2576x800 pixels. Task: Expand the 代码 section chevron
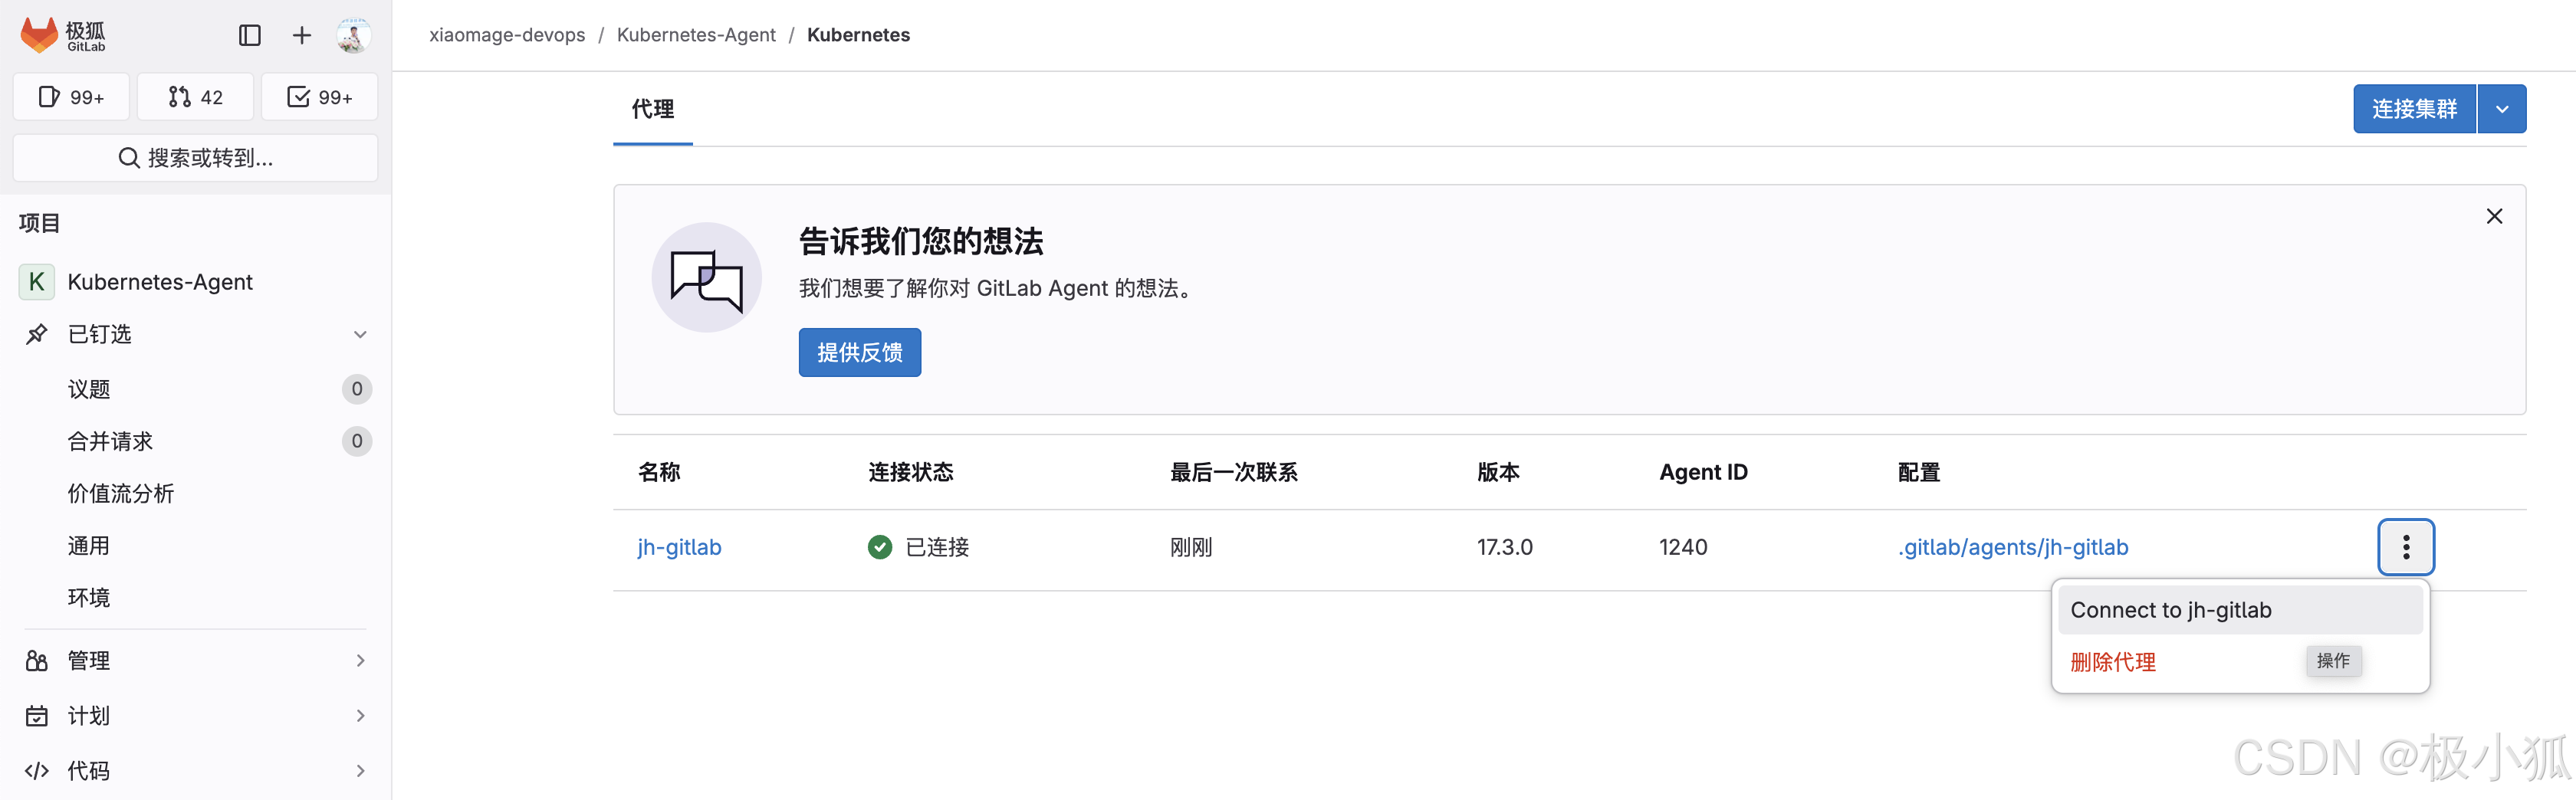pyautogui.click(x=360, y=770)
